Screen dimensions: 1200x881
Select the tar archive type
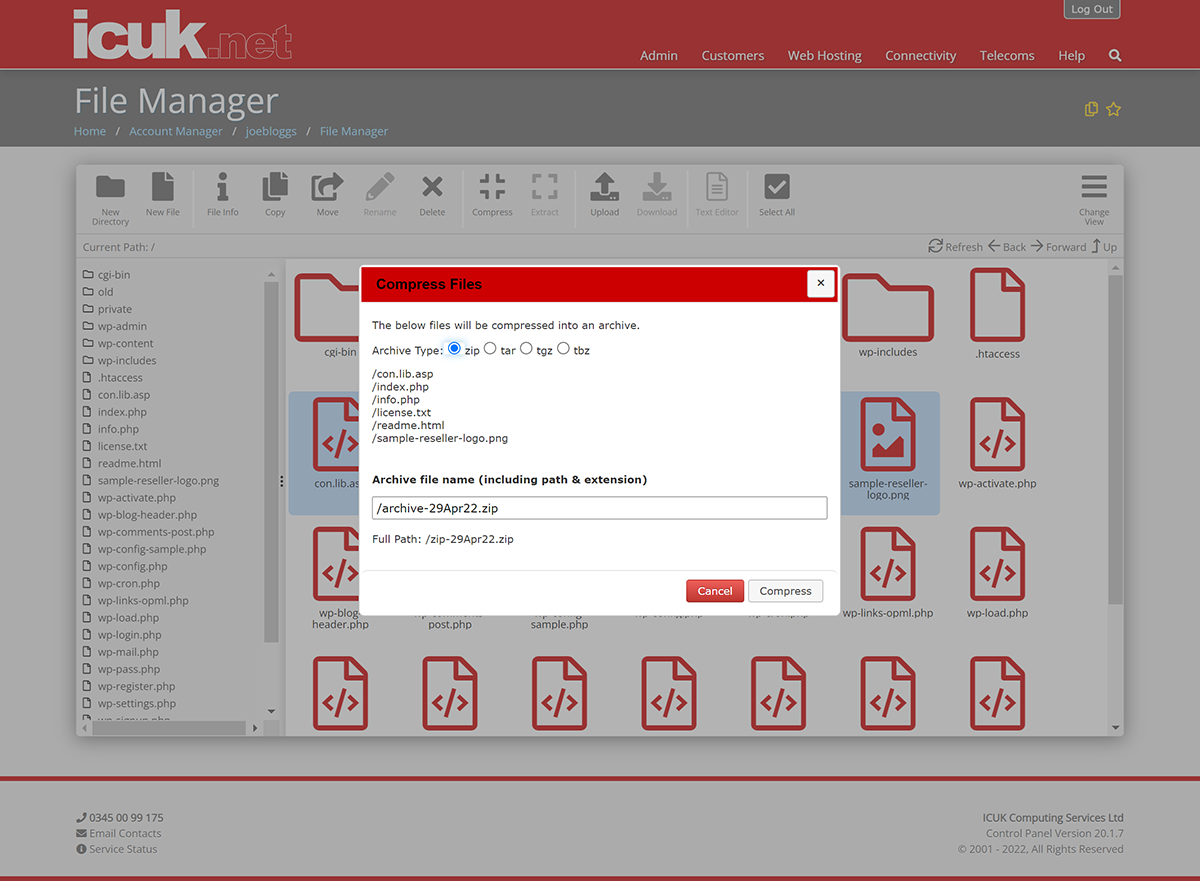pos(490,349)
